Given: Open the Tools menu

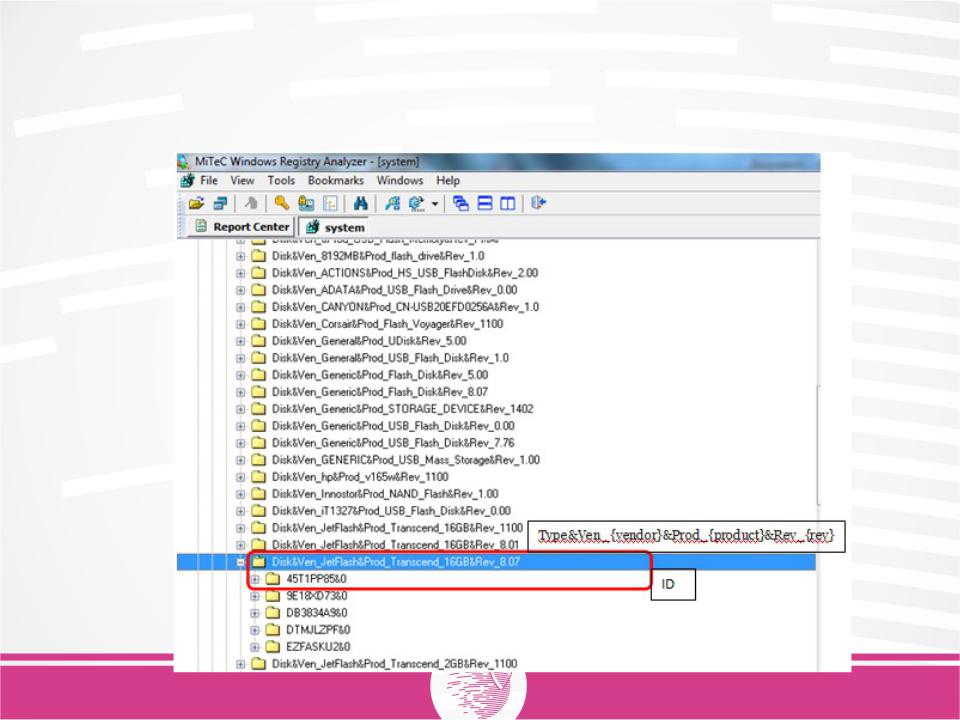Looking at the screenshot, I should click(x=281, y=181).
